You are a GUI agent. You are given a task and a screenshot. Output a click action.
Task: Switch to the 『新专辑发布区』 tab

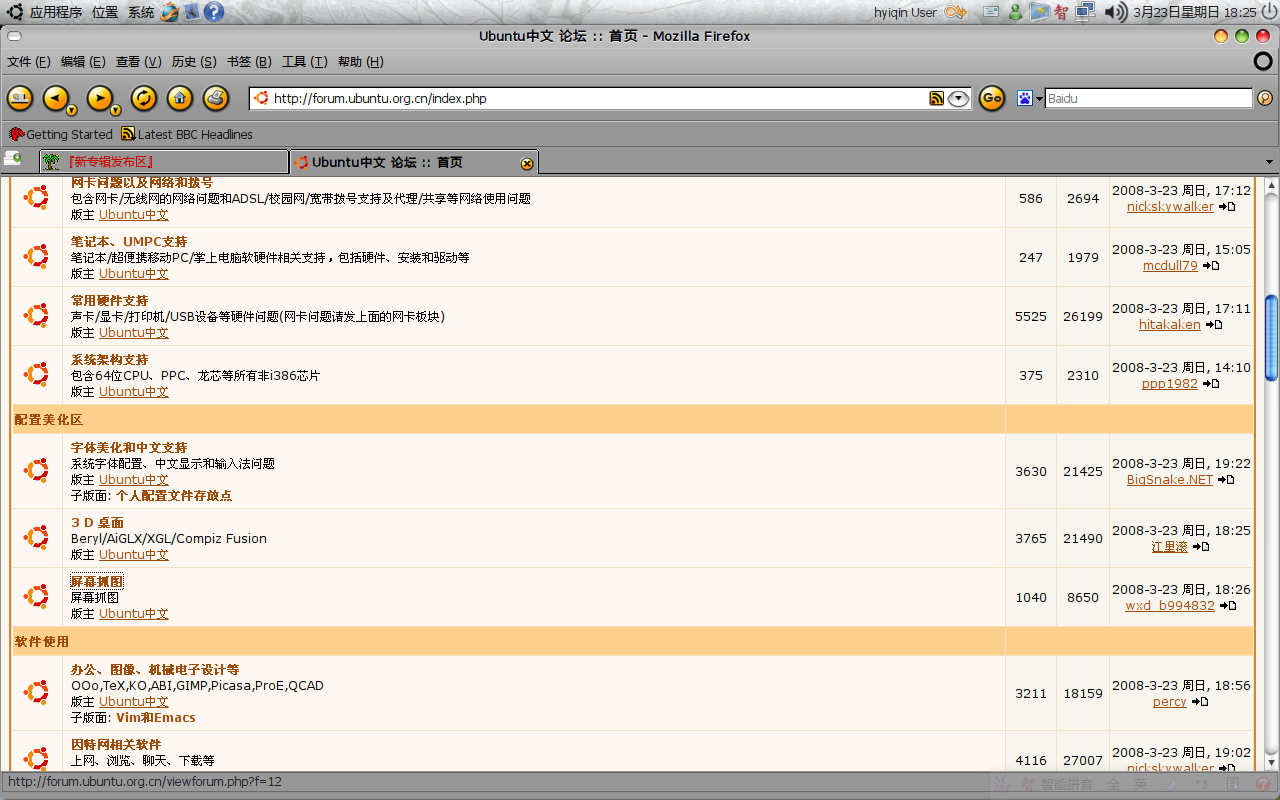coord(164,162)
